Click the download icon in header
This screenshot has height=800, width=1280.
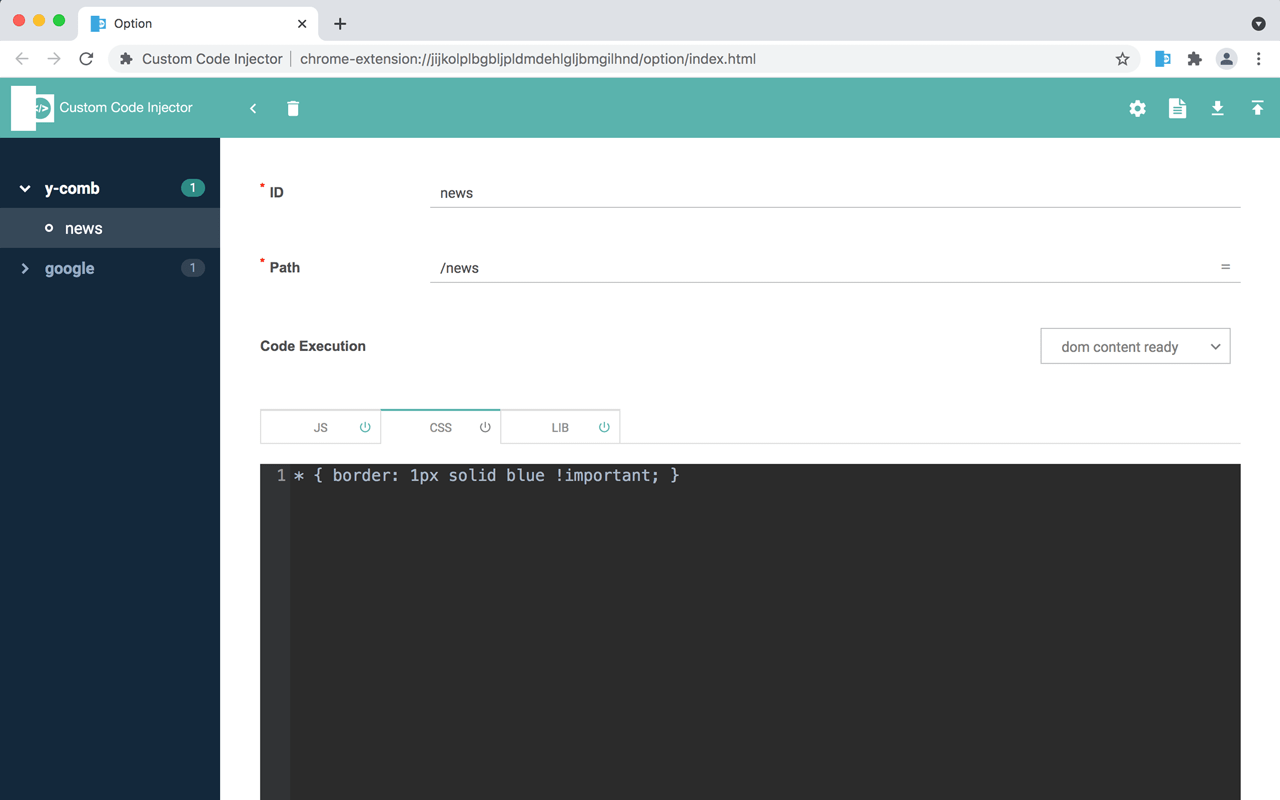1217,108
